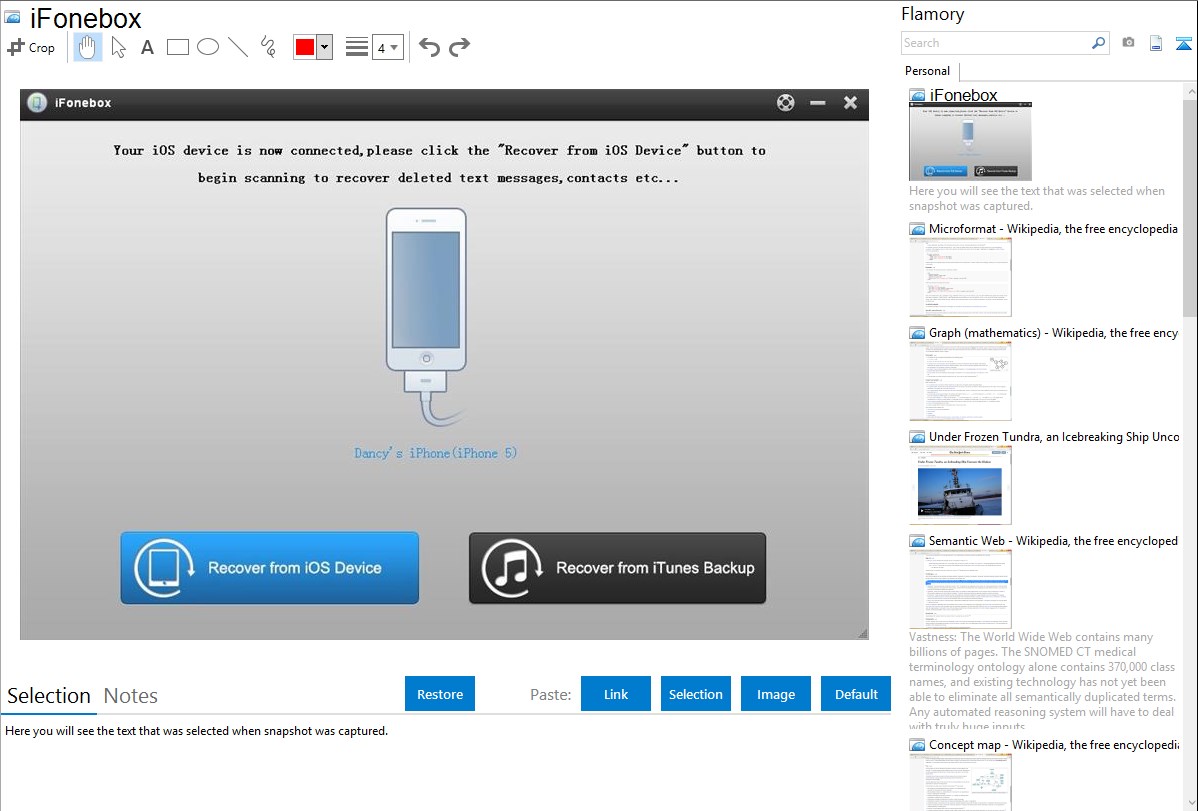1198x811 pixels.
Task: Click the page document icon near search
Action: [1156, 43]
